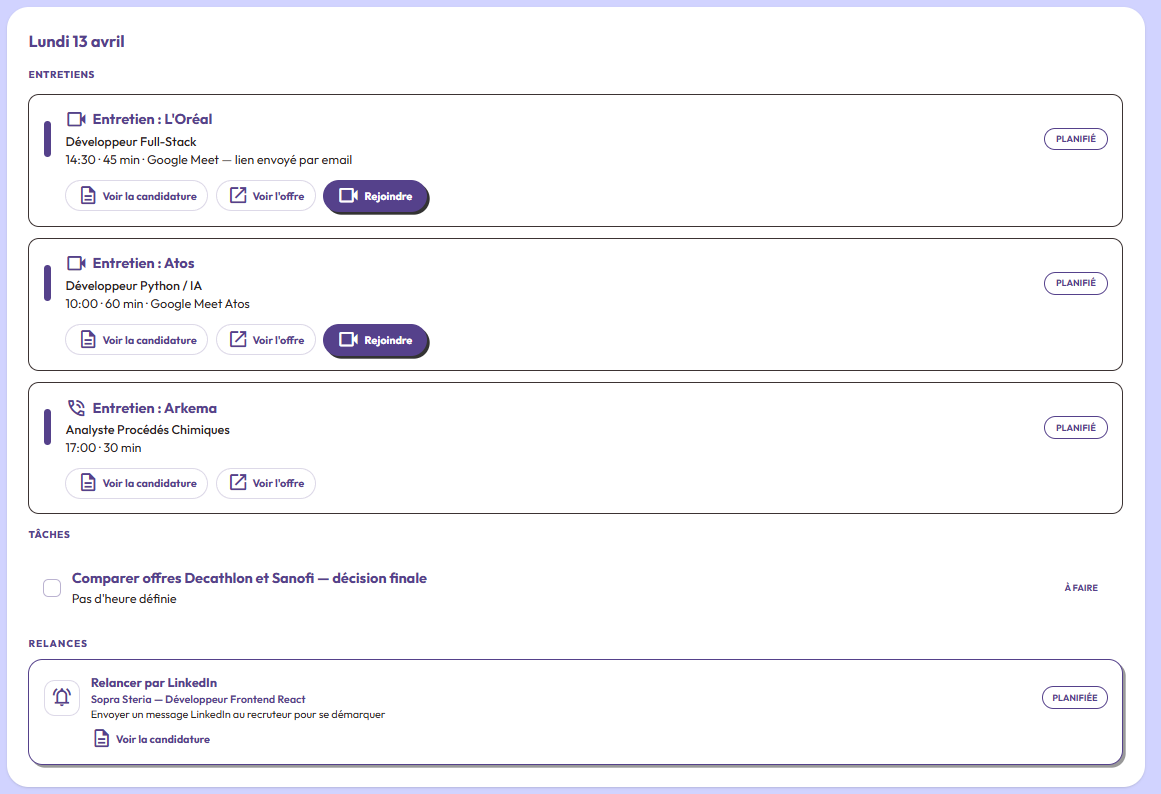Viewport: 1161px width, 794px height.
Task: Click the PLANIFIÉ badge on Arkema interview
Action: (x=1076, y=427)
